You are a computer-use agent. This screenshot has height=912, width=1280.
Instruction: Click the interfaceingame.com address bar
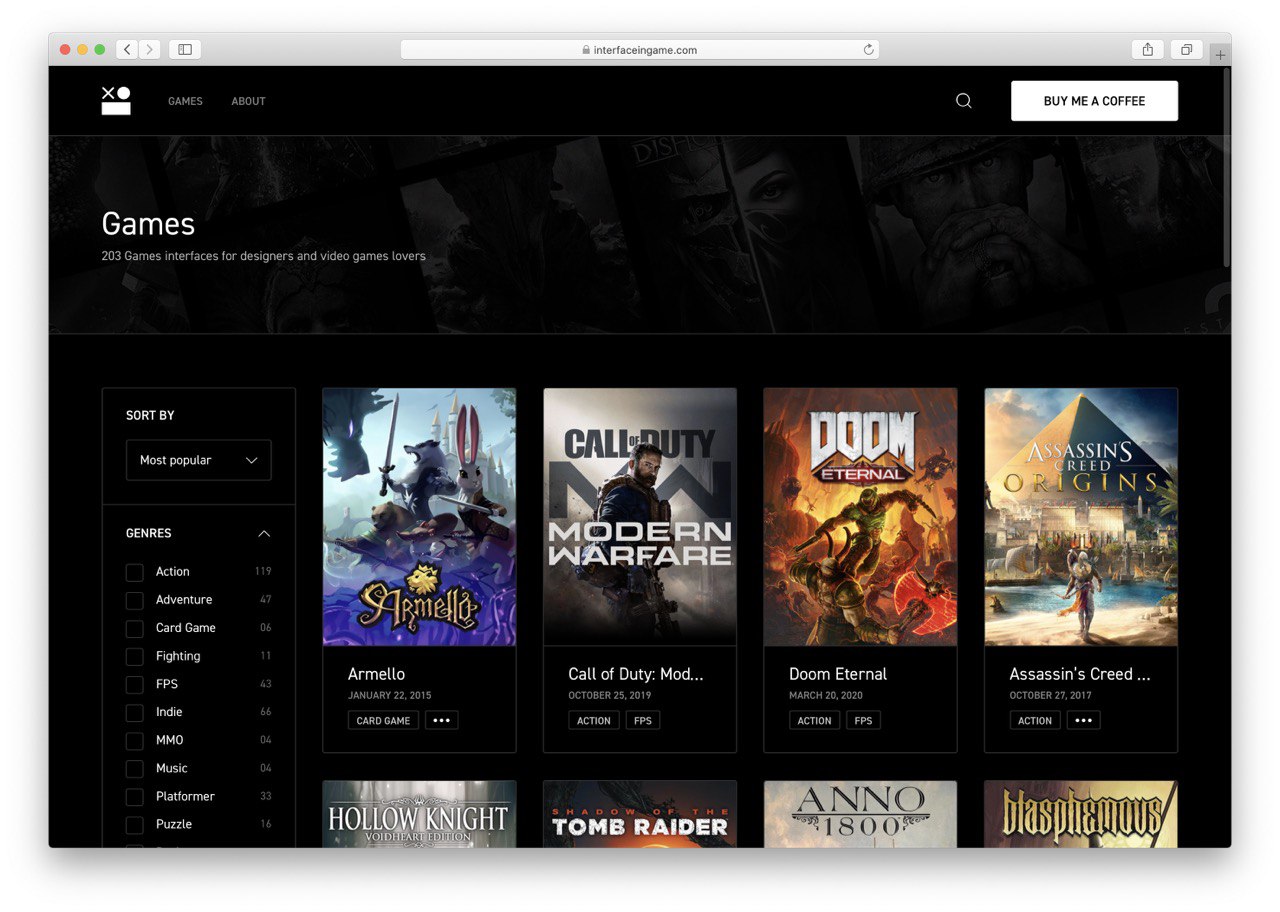(x=640, y=49)
